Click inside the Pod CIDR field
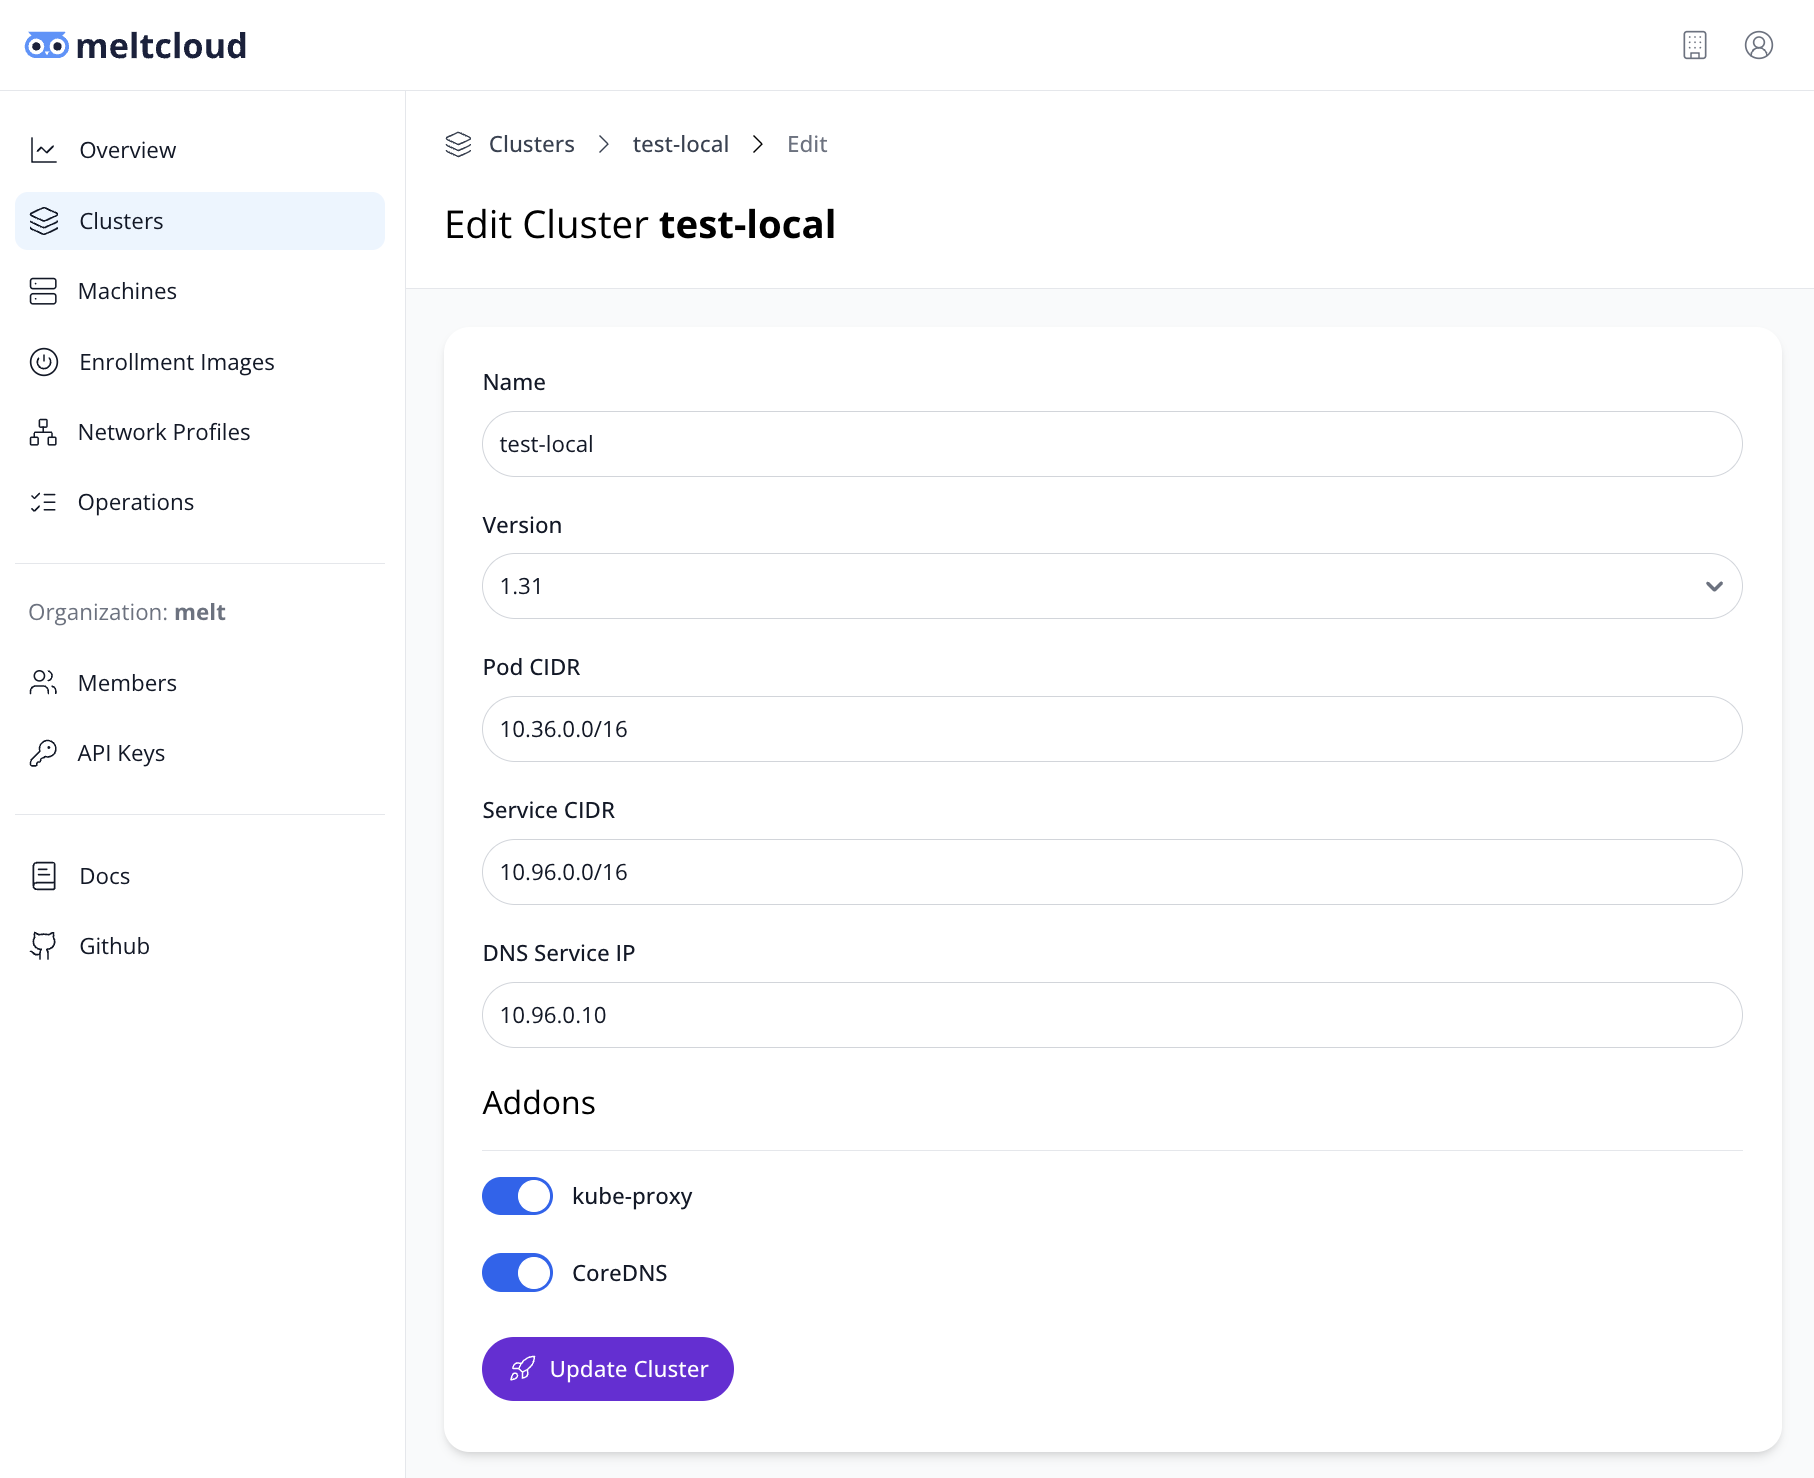The width and height of the screenshot is (1814, 1478). pos(1112,729)
